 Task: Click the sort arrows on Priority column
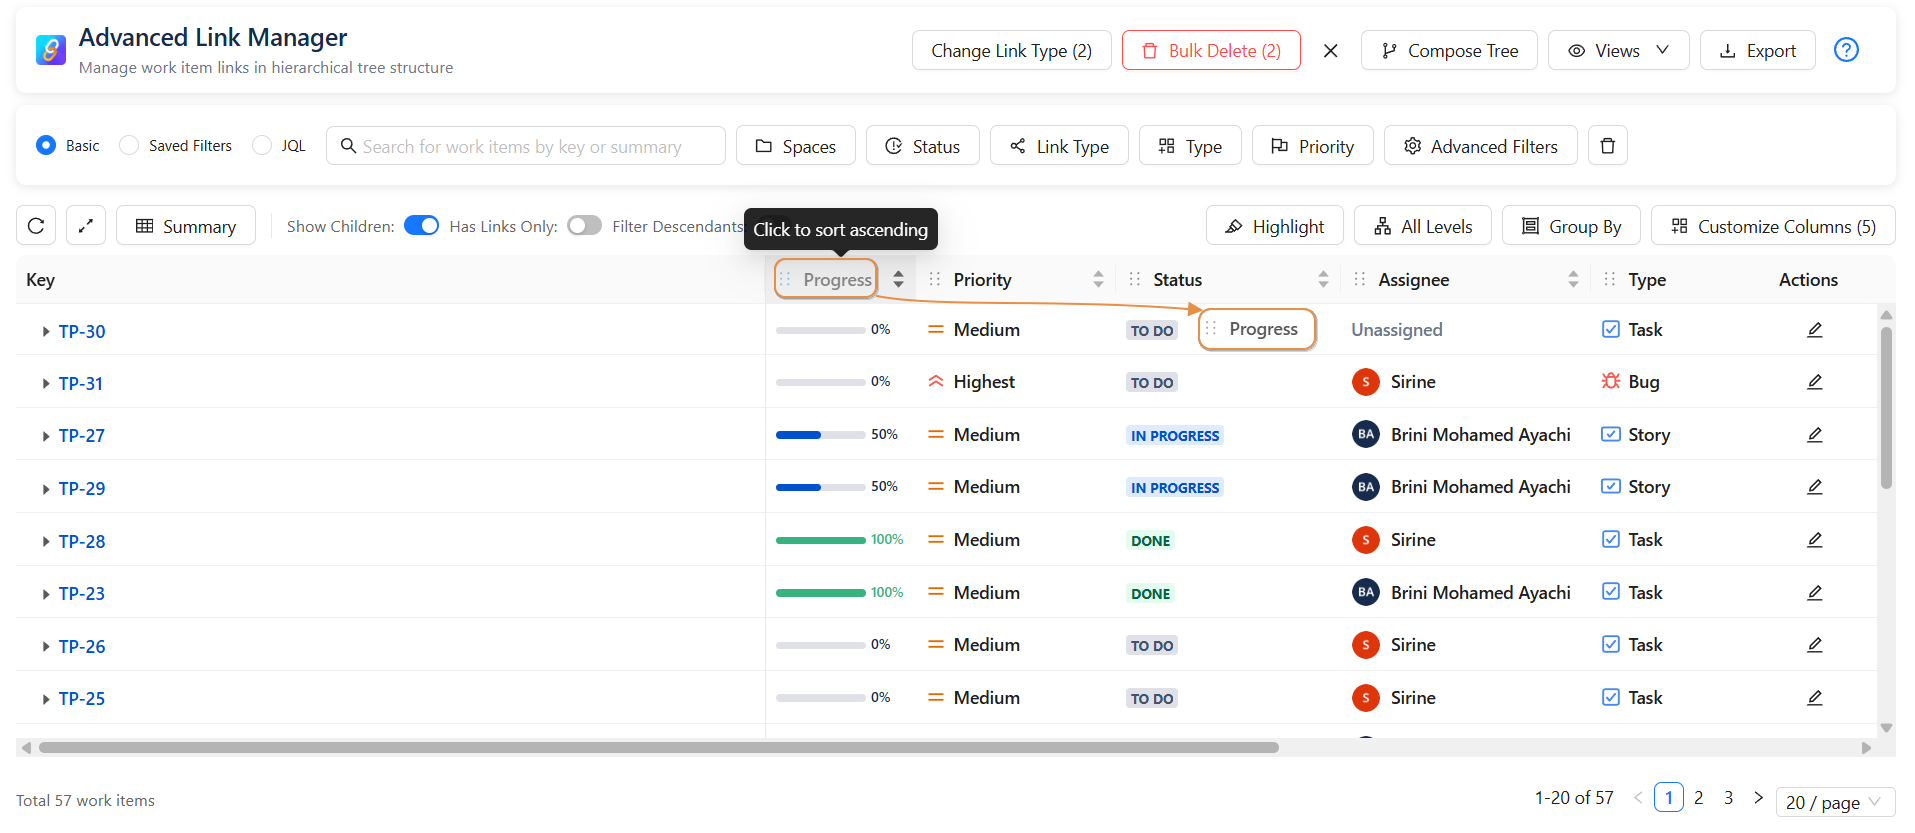1098,280
